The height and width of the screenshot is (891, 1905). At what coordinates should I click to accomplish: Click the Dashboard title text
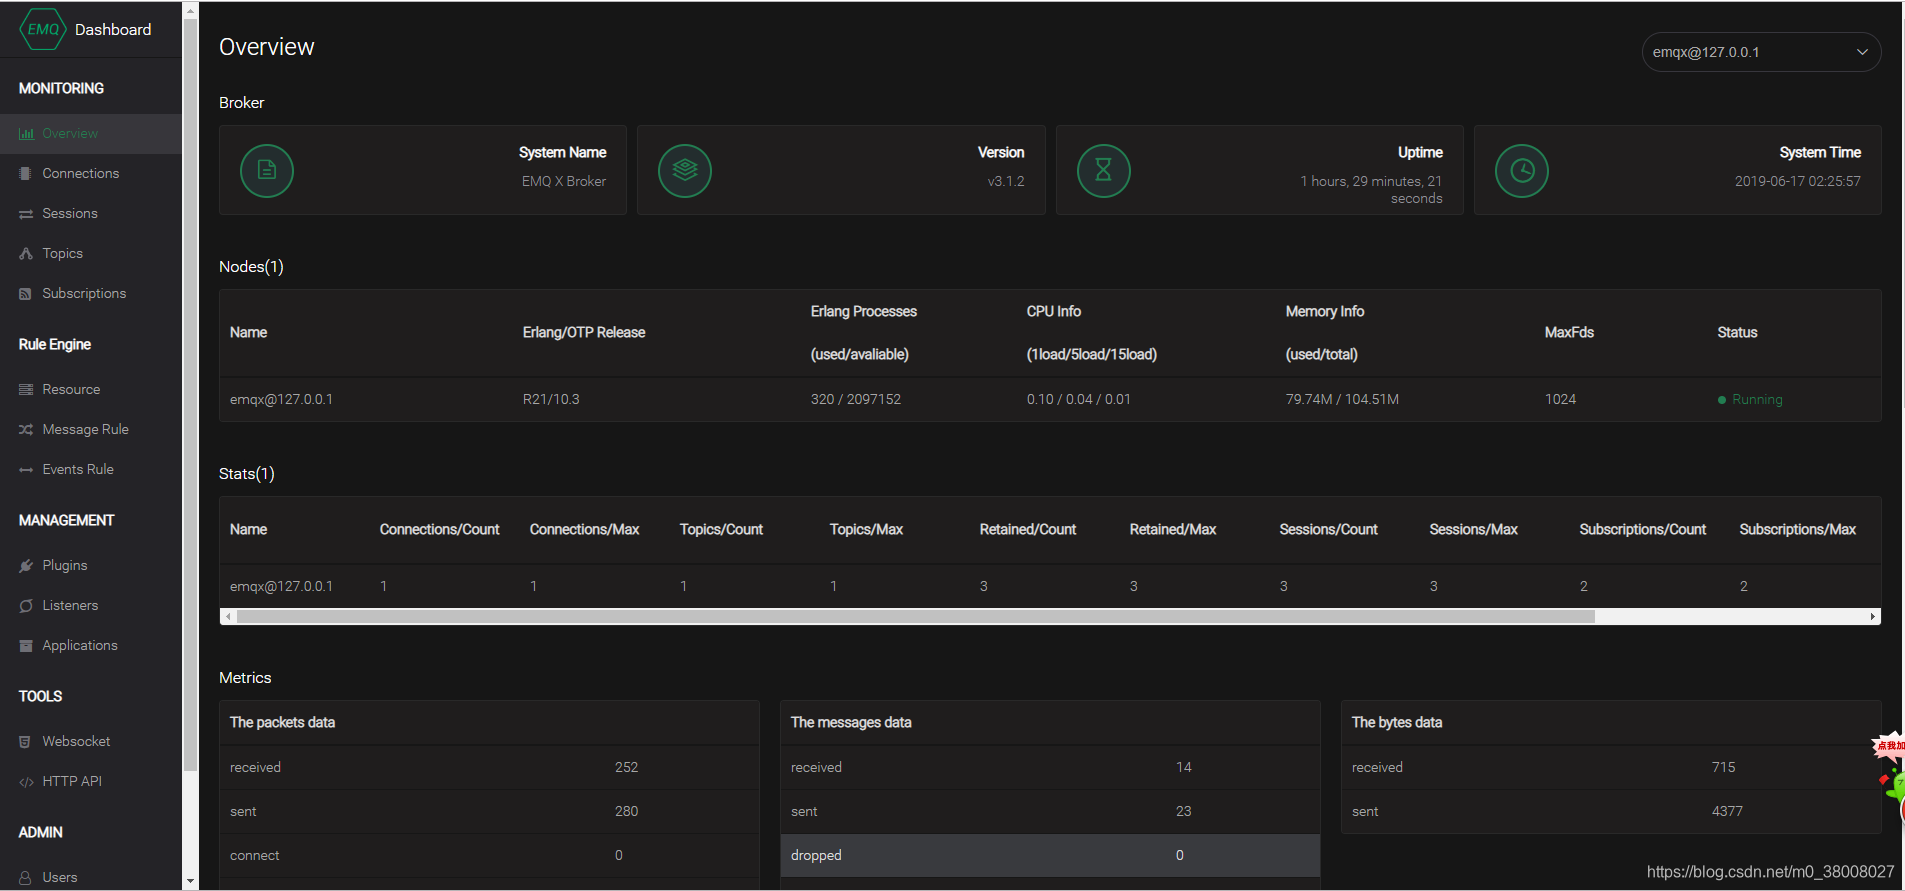pyautogui.click(x=113, y=30)
